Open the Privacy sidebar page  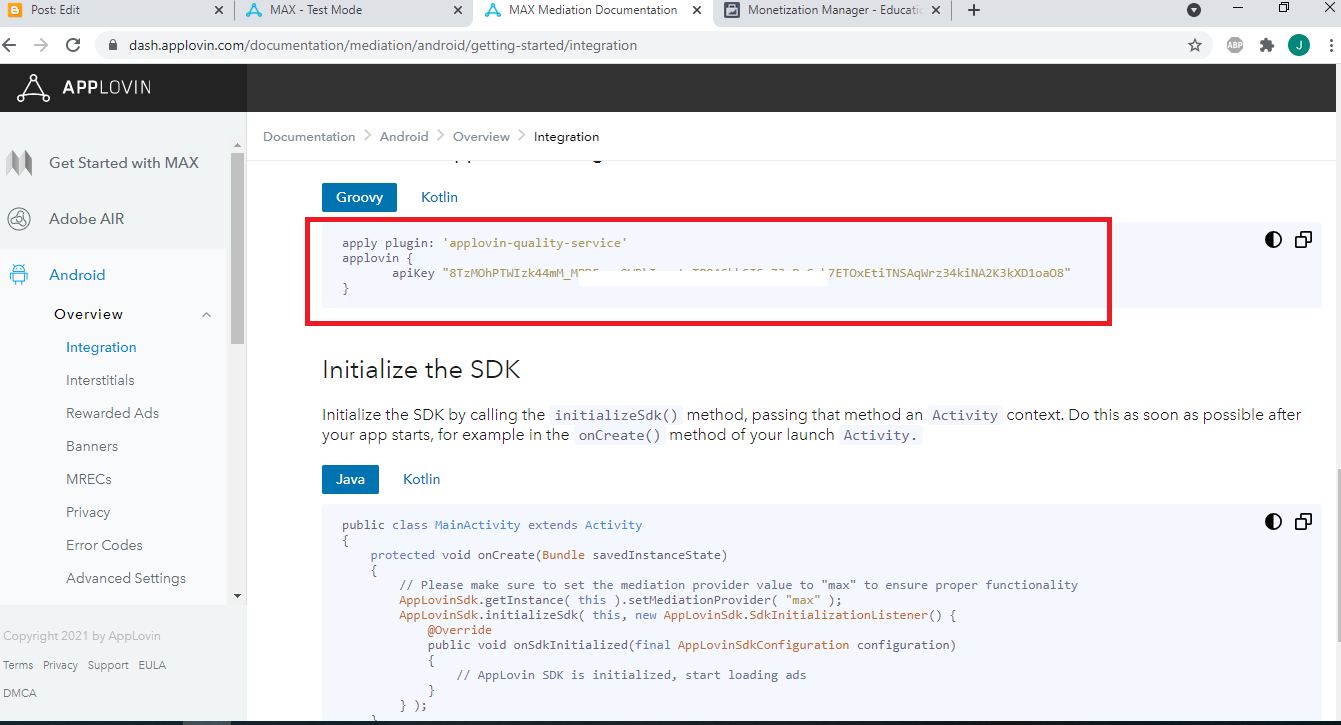pos(88,512)
